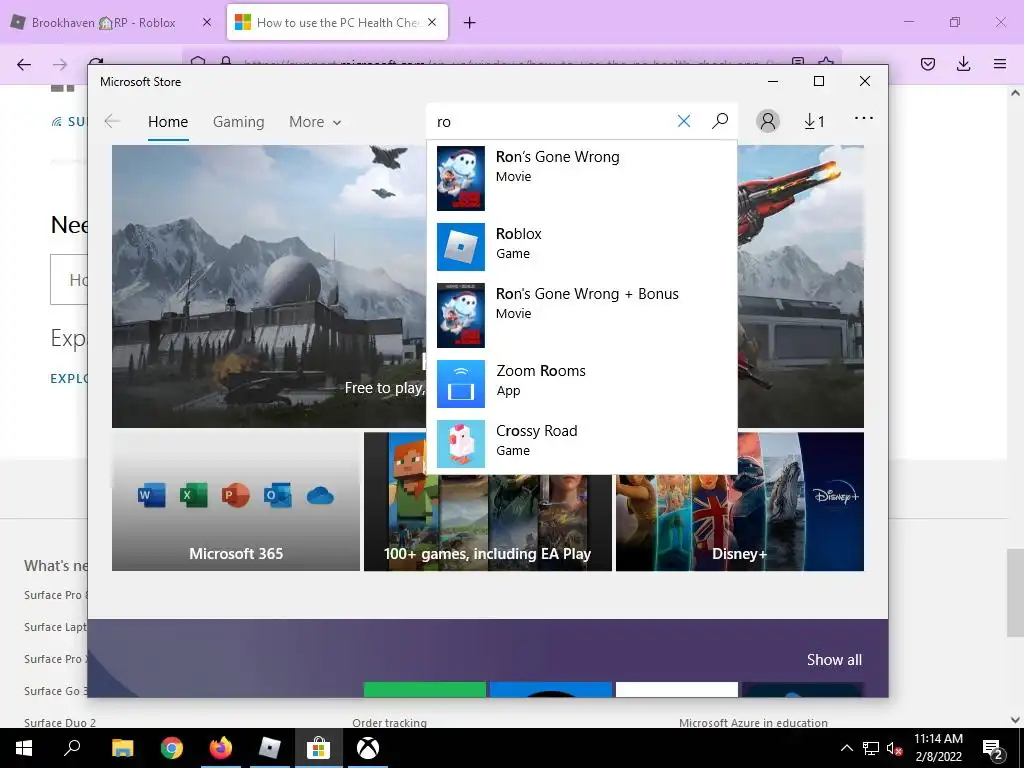Open Windows taskbar search

pos(72,748)
